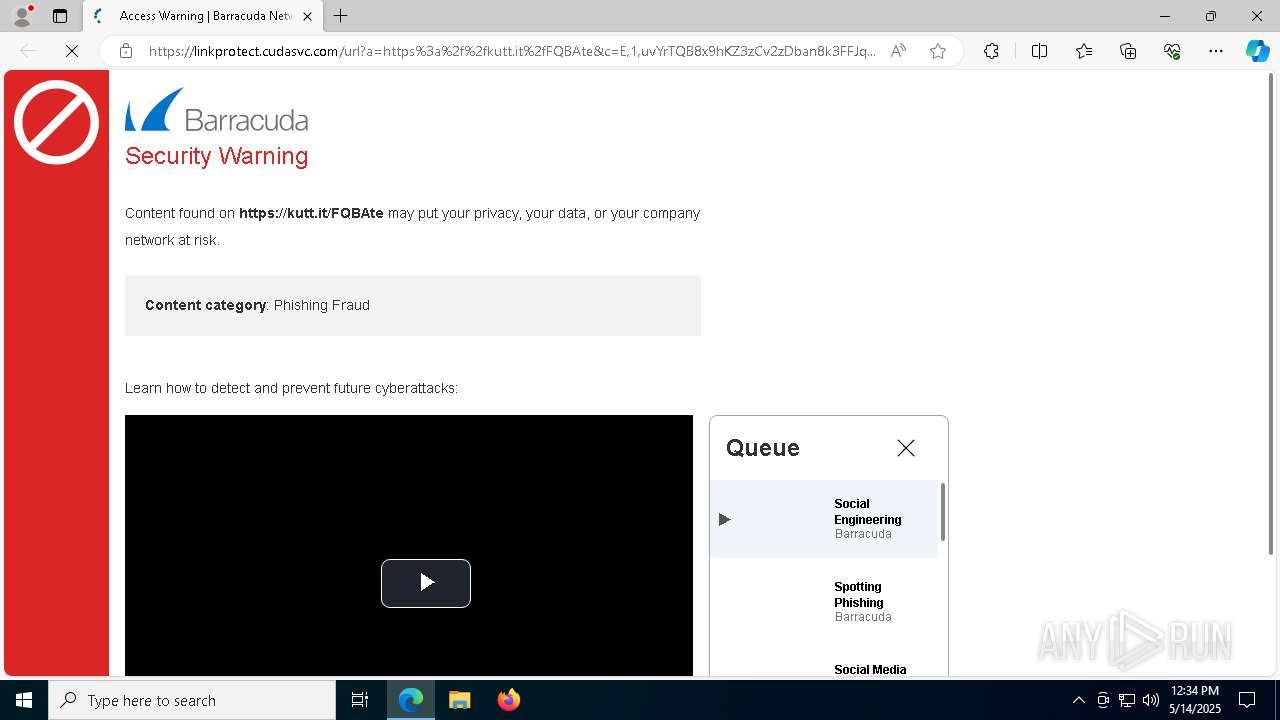Click the page vertical scrollbar
The height and width of the screenshot is (720, 1280).
click(x=1271, y=313)
